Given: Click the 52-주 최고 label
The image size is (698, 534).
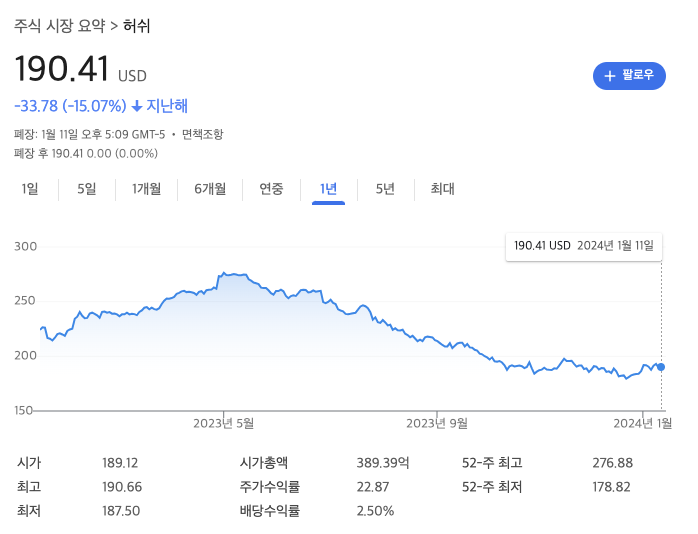Looking at the screenshot, I should tap(492, 463).
